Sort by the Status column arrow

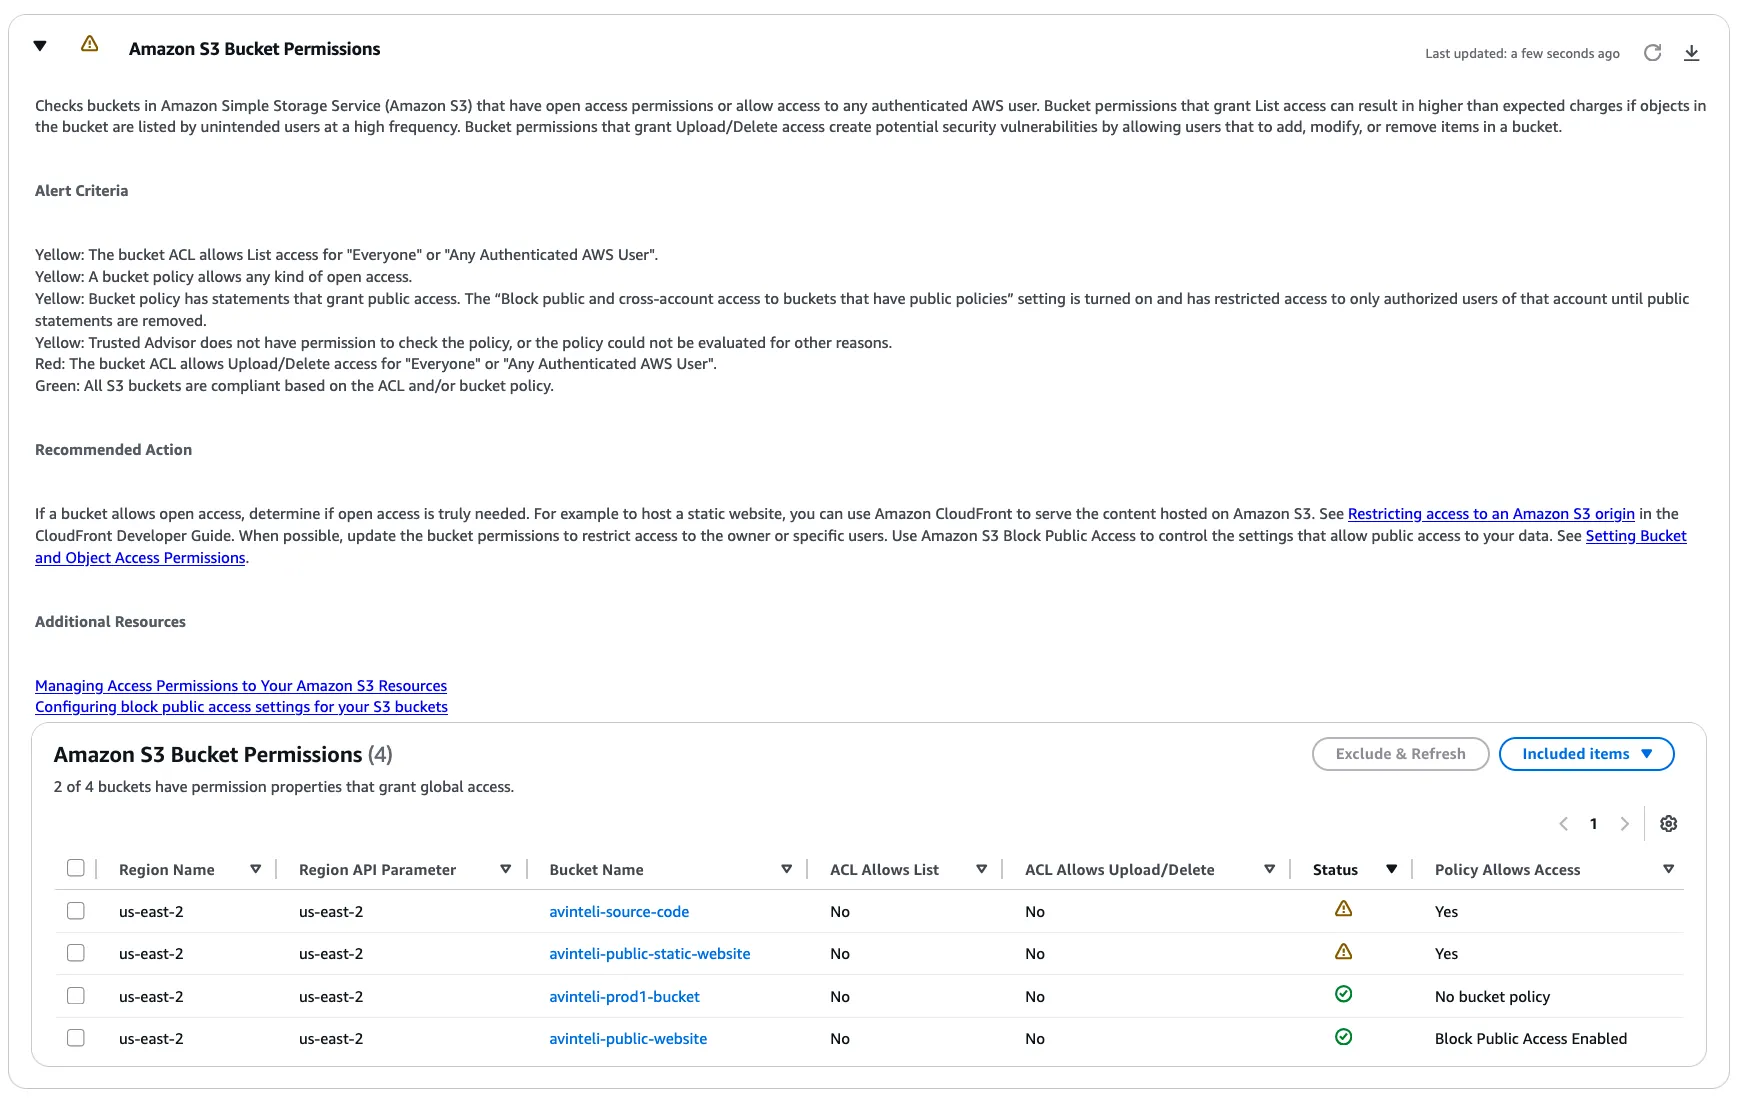(1391, 869)
